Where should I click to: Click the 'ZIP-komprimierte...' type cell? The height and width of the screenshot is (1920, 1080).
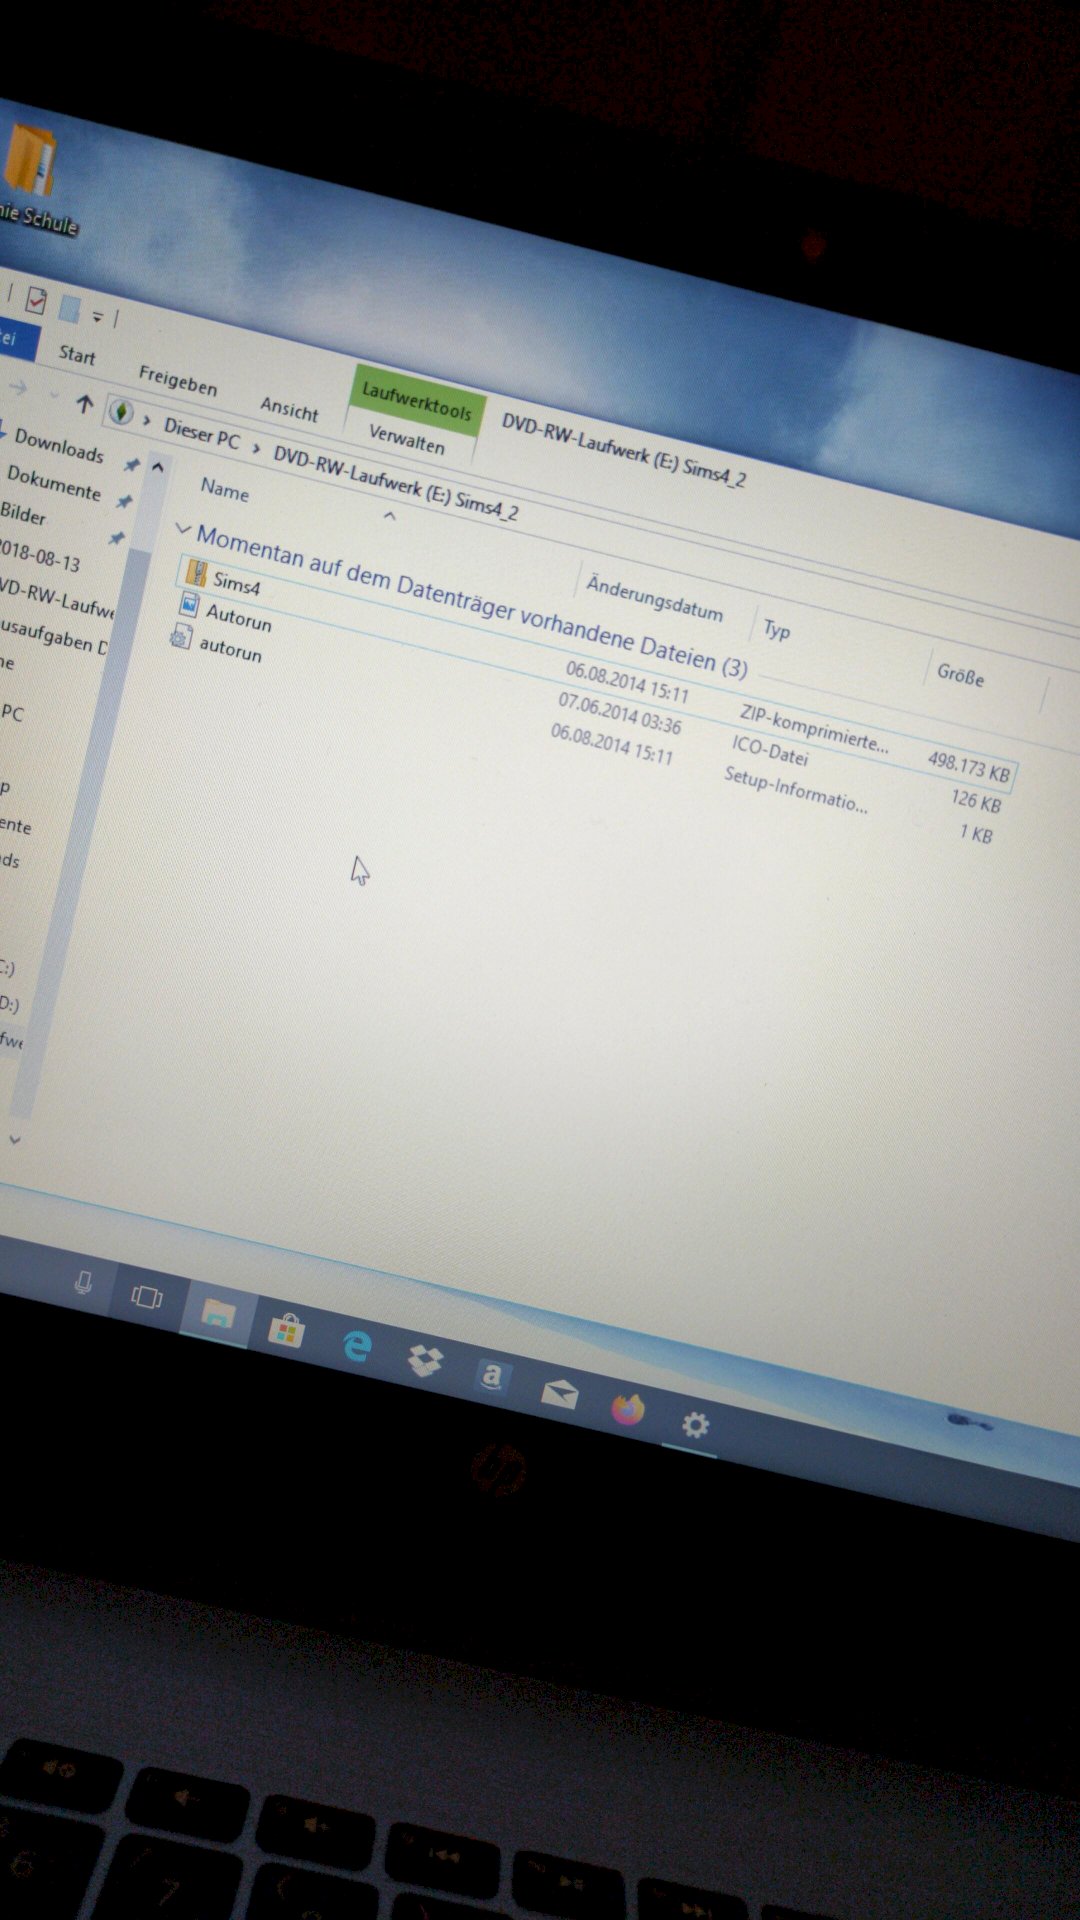tap(813, 727)
